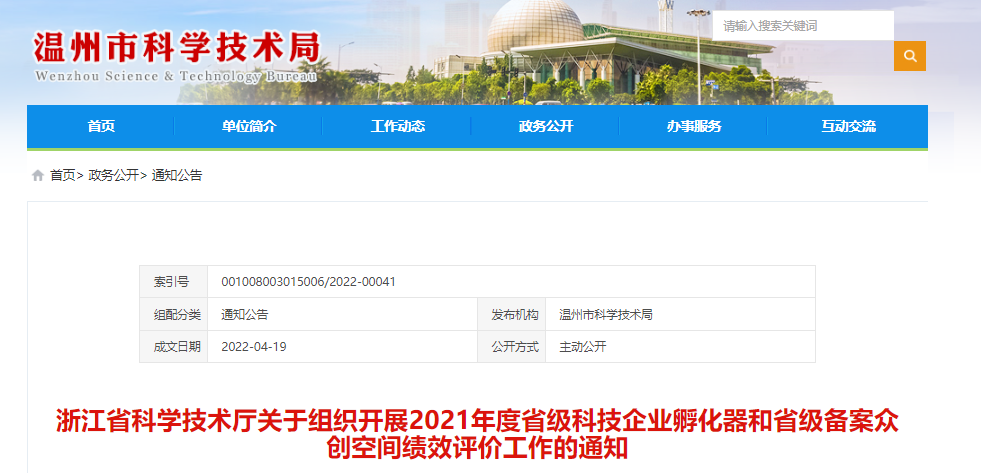Click the home icon in breadcrumb
The image size is (981, 474).
(x=38, y=176)
